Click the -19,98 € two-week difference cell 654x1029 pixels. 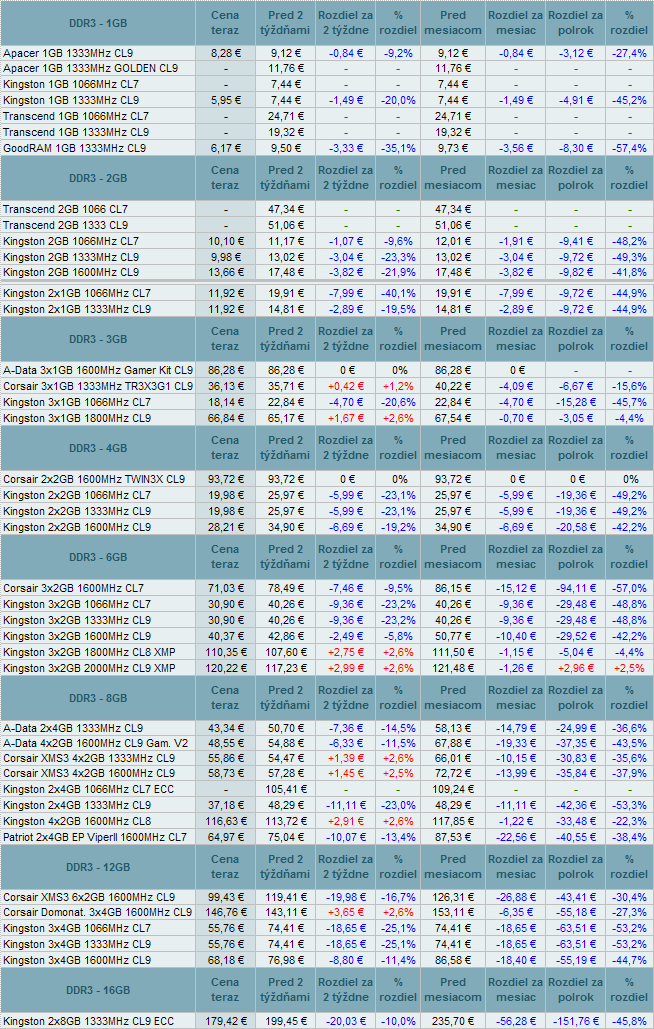pos(345,897)
